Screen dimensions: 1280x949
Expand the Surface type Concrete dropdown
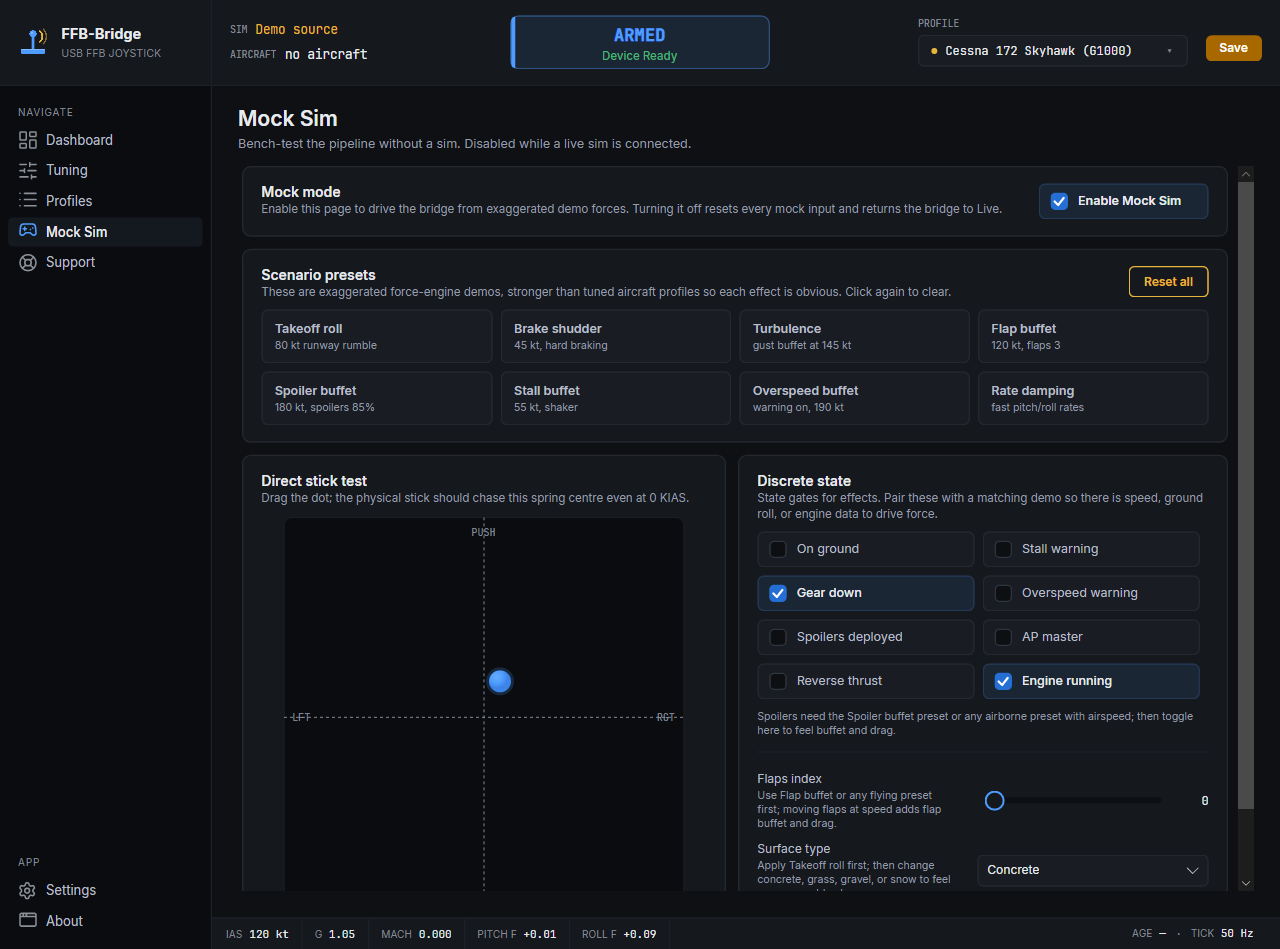click(1092, 870)
